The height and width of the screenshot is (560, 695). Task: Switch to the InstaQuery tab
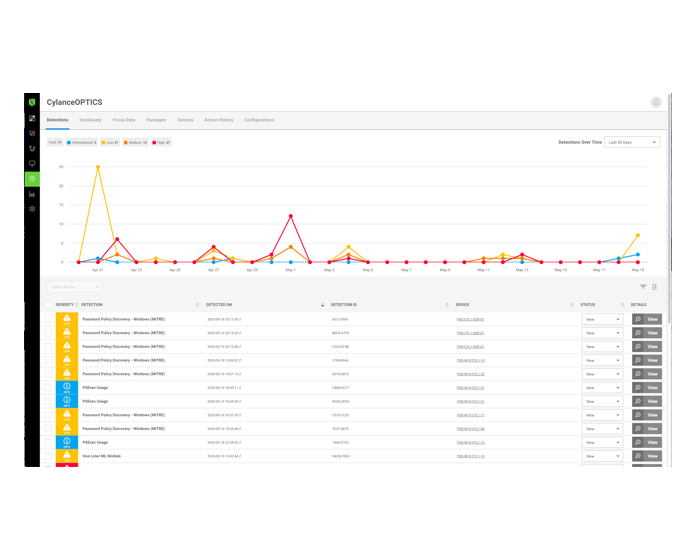tap(91, 120)
